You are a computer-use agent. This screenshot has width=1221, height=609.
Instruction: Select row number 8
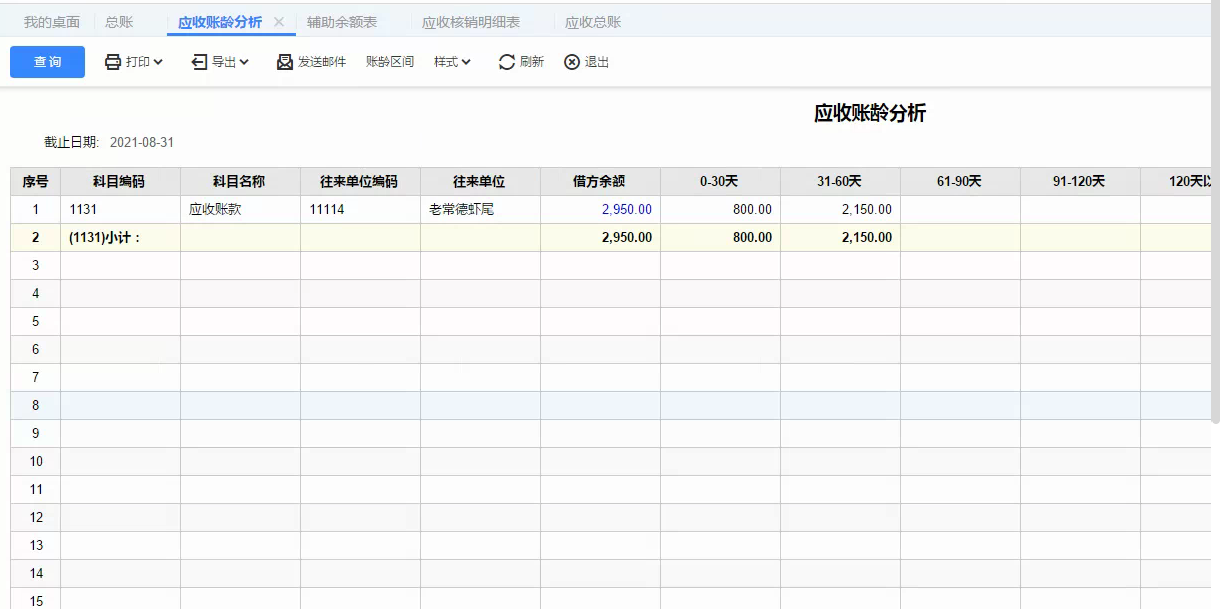[x=35, y=405]
